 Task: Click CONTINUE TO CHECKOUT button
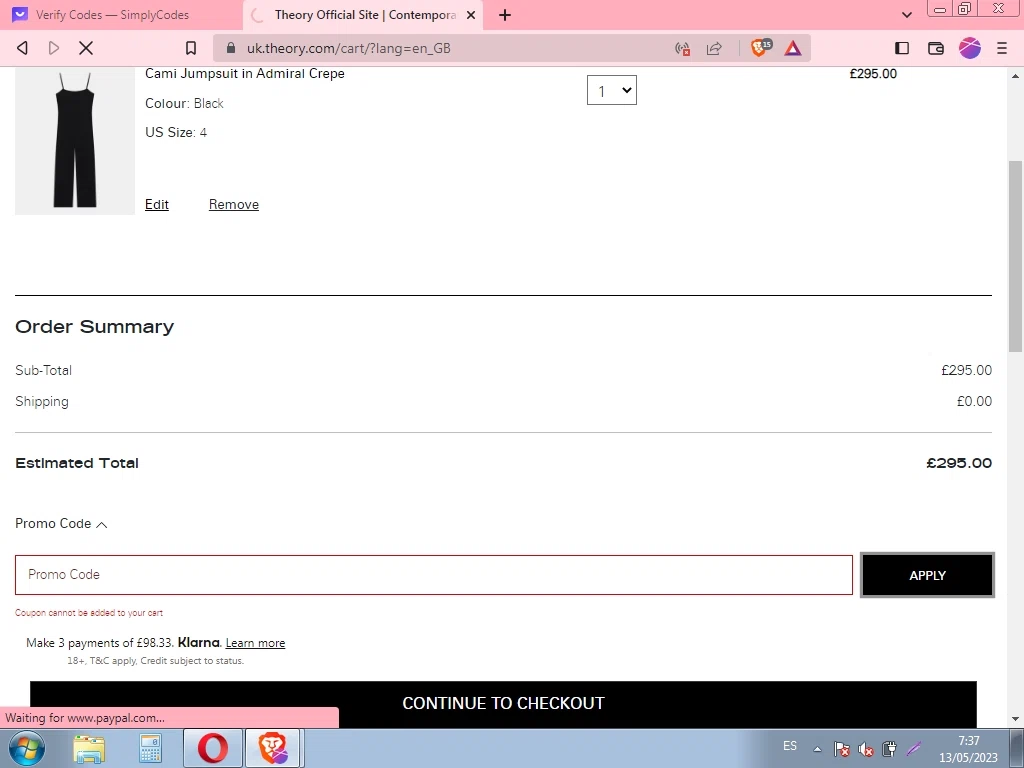pyautogui.click(x=503, y=703)
